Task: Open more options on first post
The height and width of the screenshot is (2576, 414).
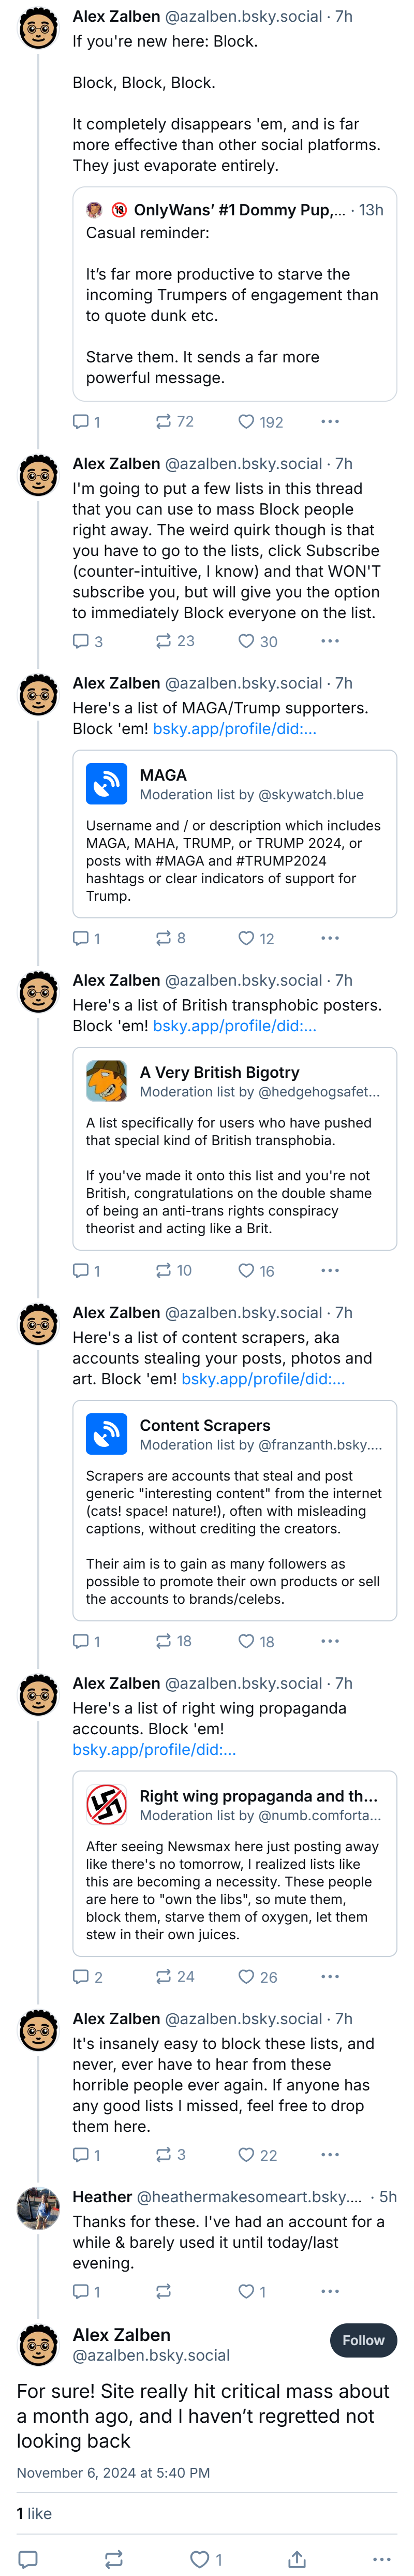Action: [x=330, y=422]
